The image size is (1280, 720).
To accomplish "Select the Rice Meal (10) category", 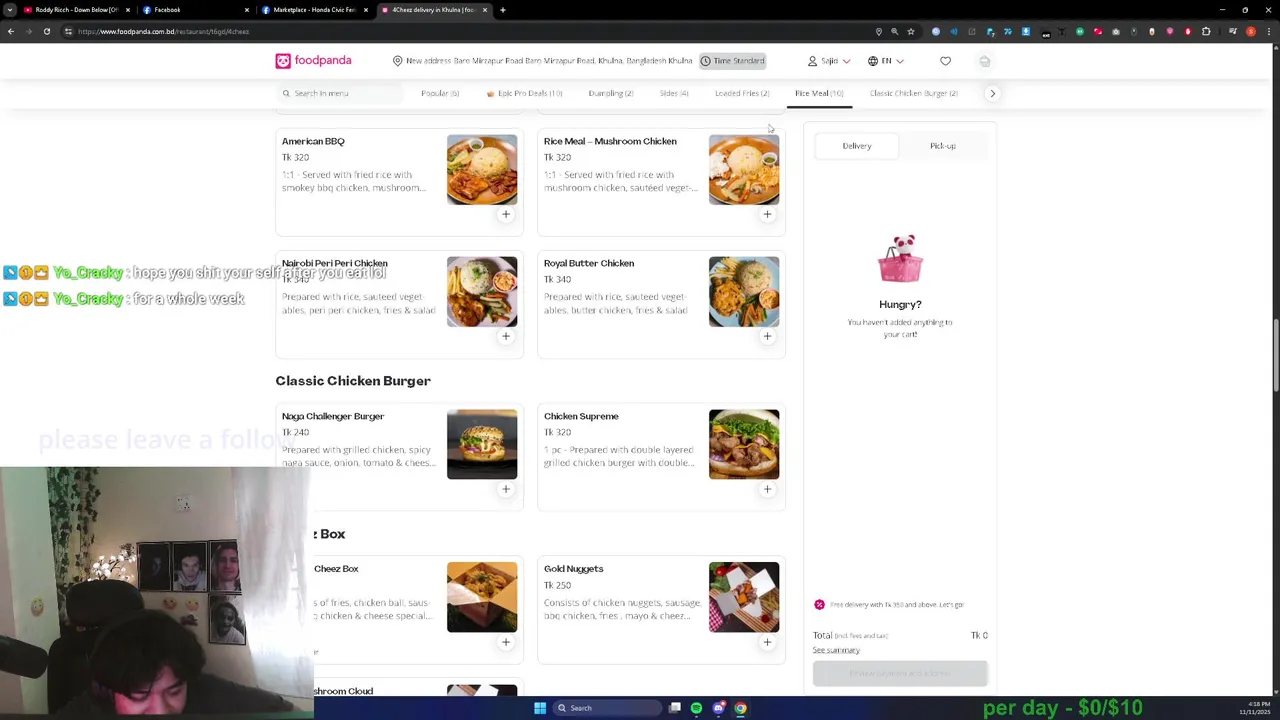I will (x=819, y=93).
